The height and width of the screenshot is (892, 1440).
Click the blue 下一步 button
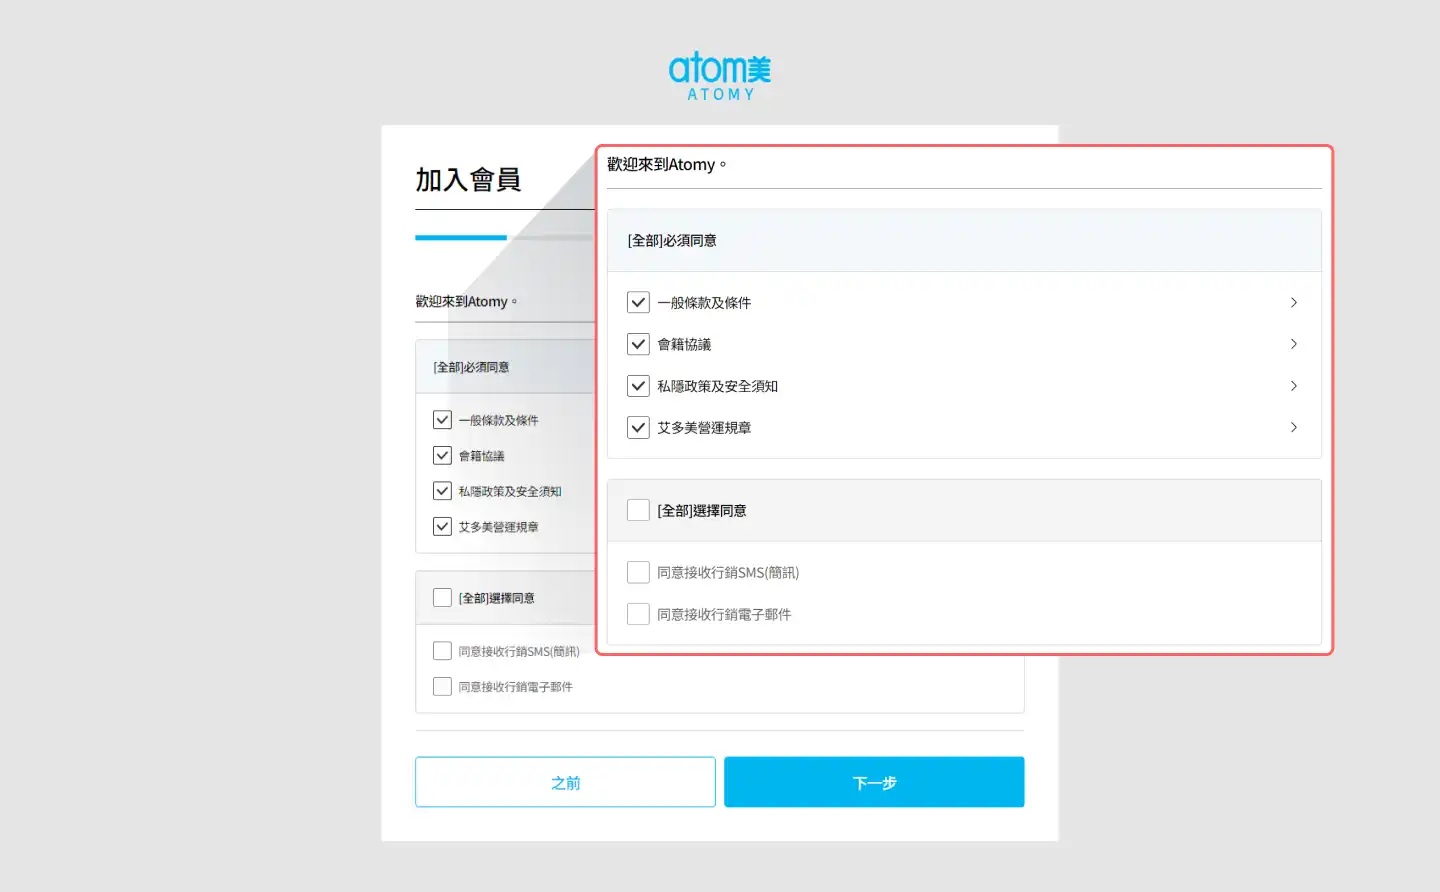(874, 782)
